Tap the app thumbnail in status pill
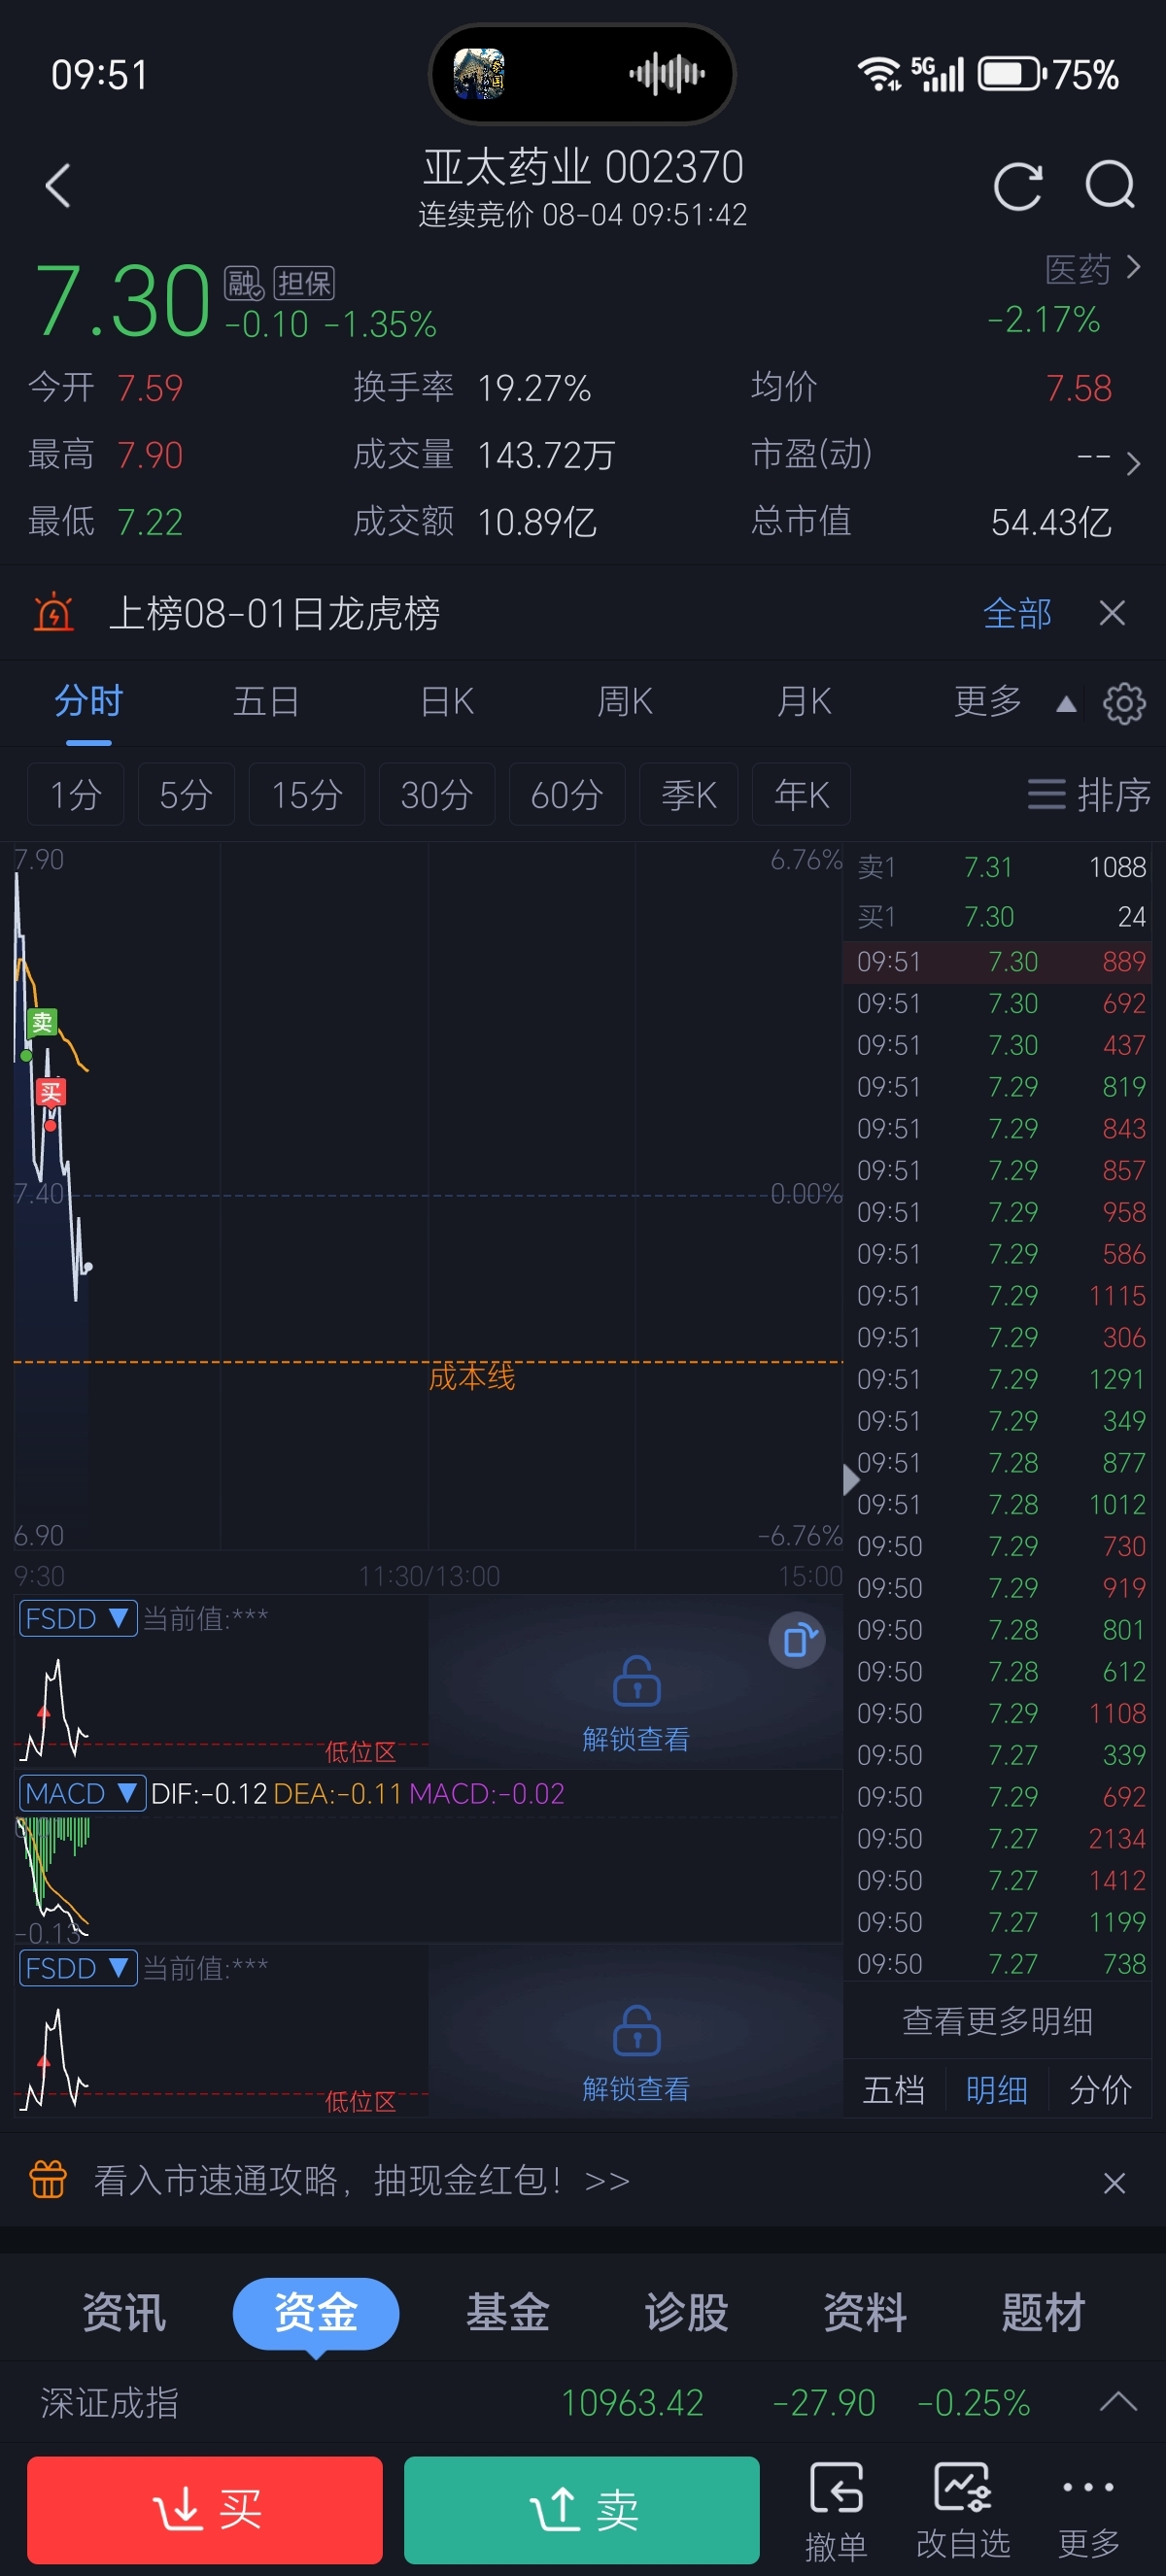This screenshot has width=1166, height=2576. [x=479, y=74]
